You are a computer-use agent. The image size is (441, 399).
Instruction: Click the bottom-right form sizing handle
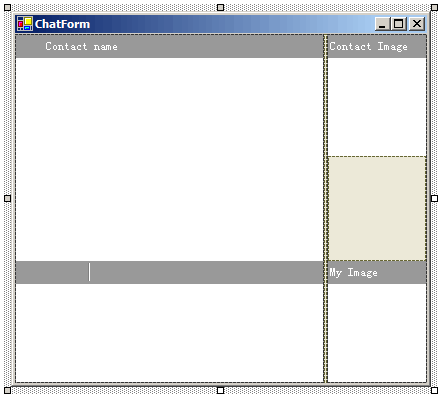tap(434, 390)
